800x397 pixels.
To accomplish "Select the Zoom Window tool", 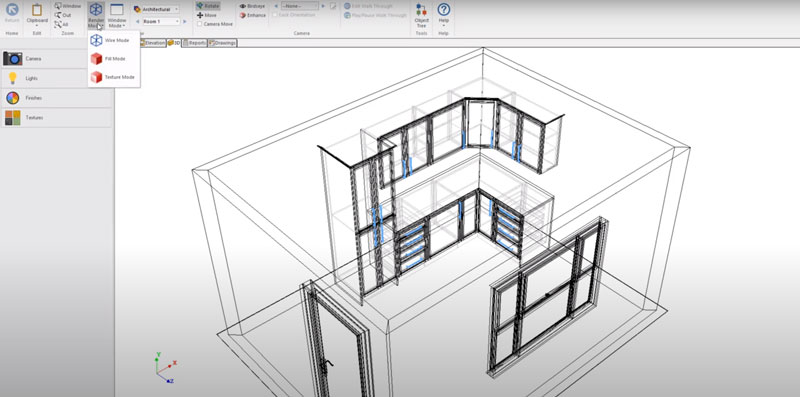I will 68,6.
